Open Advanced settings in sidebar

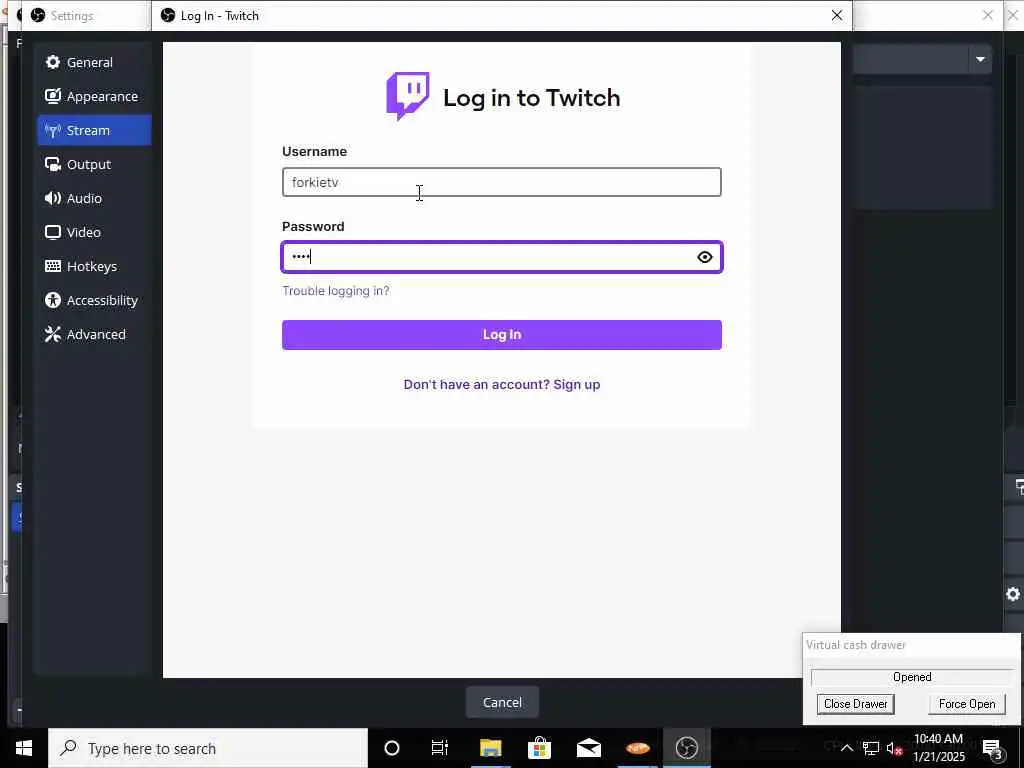point(94,334)
